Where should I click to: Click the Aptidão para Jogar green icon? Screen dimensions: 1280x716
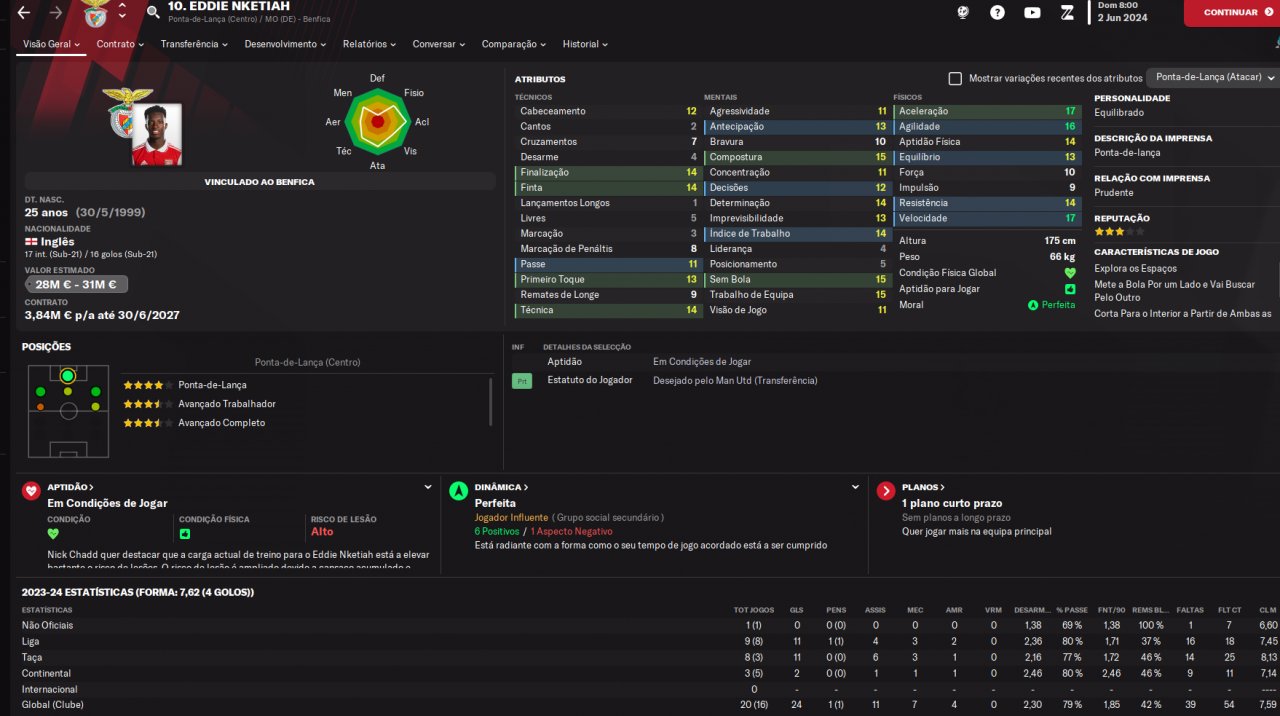1070,289
